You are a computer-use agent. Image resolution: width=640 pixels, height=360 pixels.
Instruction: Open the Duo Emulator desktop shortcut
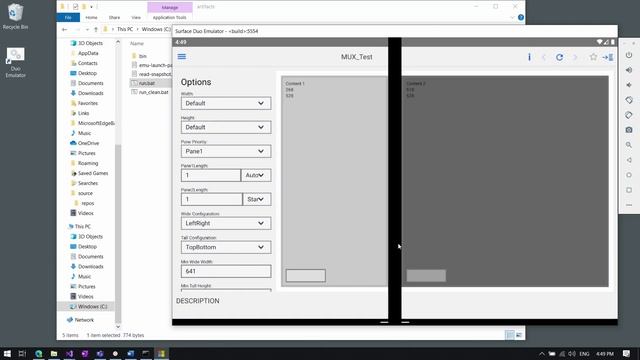[x=16, y=62]
